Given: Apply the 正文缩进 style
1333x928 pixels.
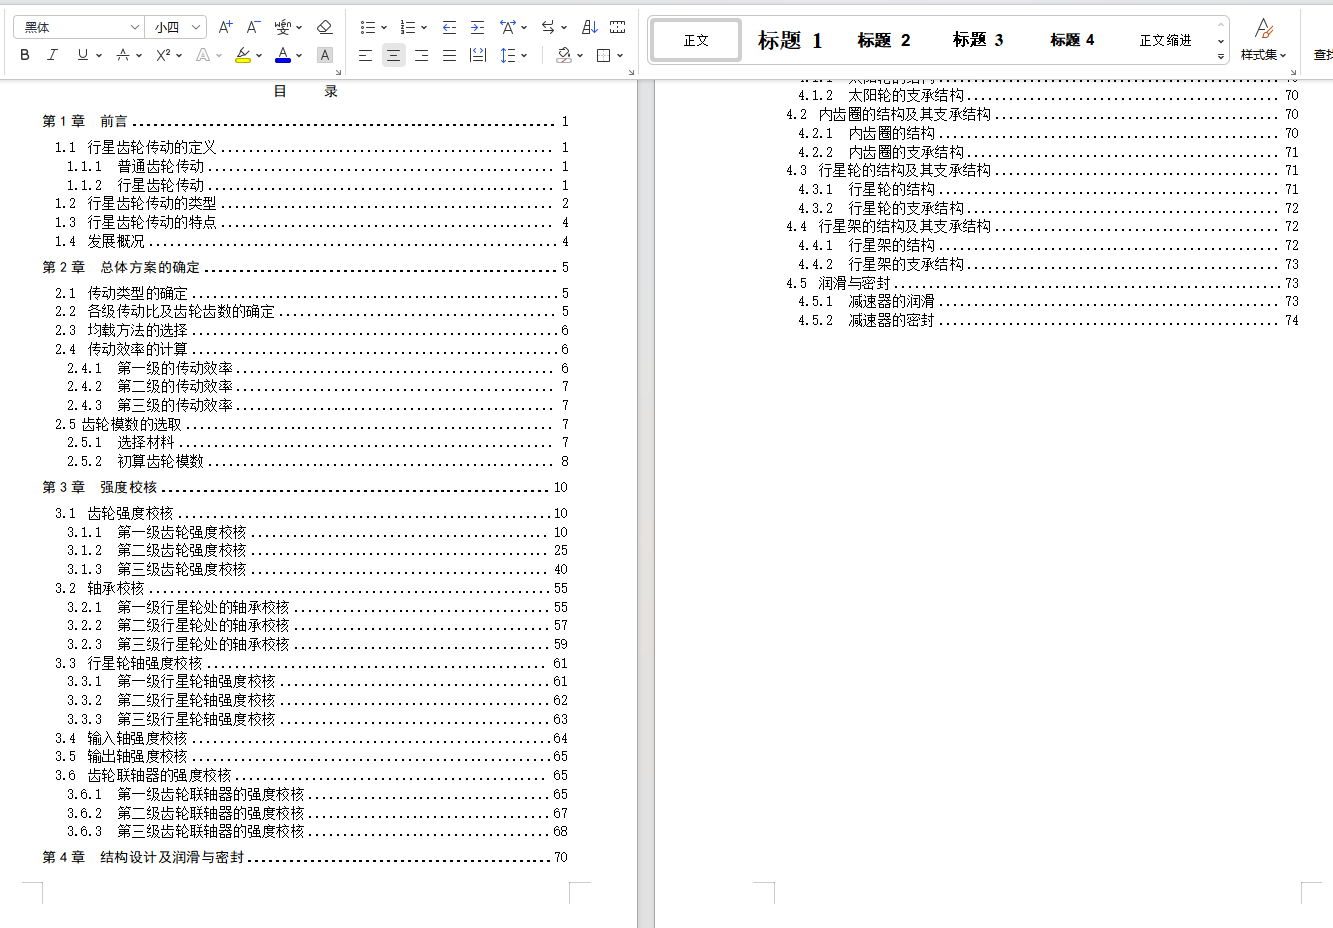Looking at the screenshot, I should [1166, 39].
